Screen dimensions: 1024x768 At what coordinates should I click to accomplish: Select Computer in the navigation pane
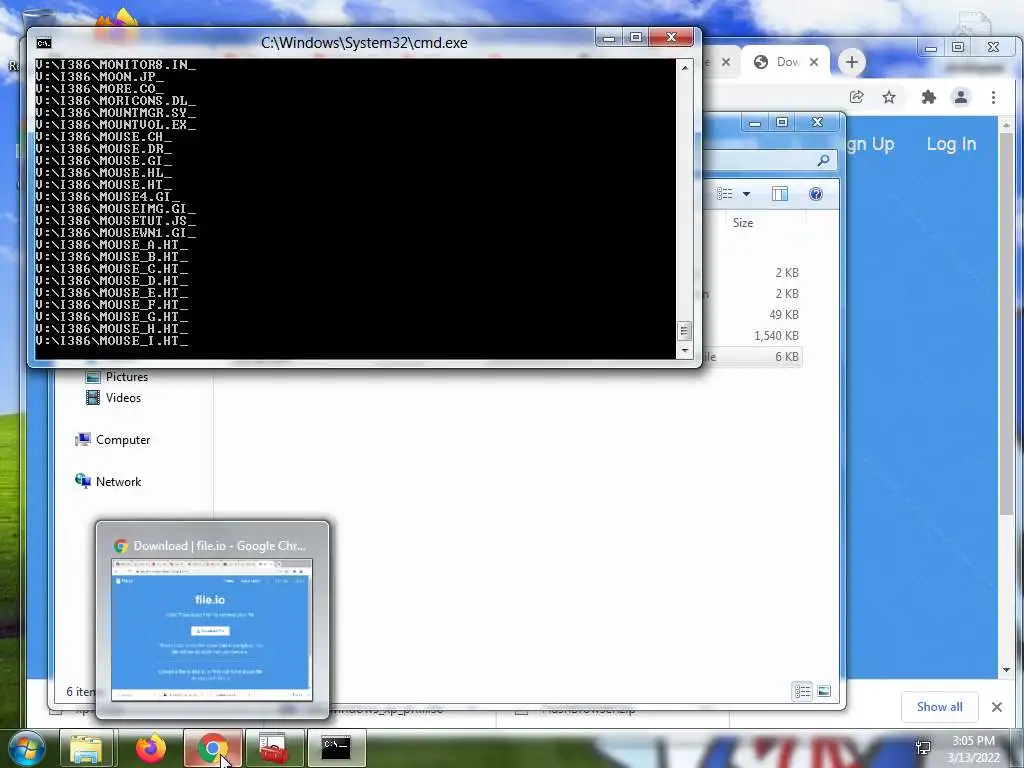click(x=113, y=440)
